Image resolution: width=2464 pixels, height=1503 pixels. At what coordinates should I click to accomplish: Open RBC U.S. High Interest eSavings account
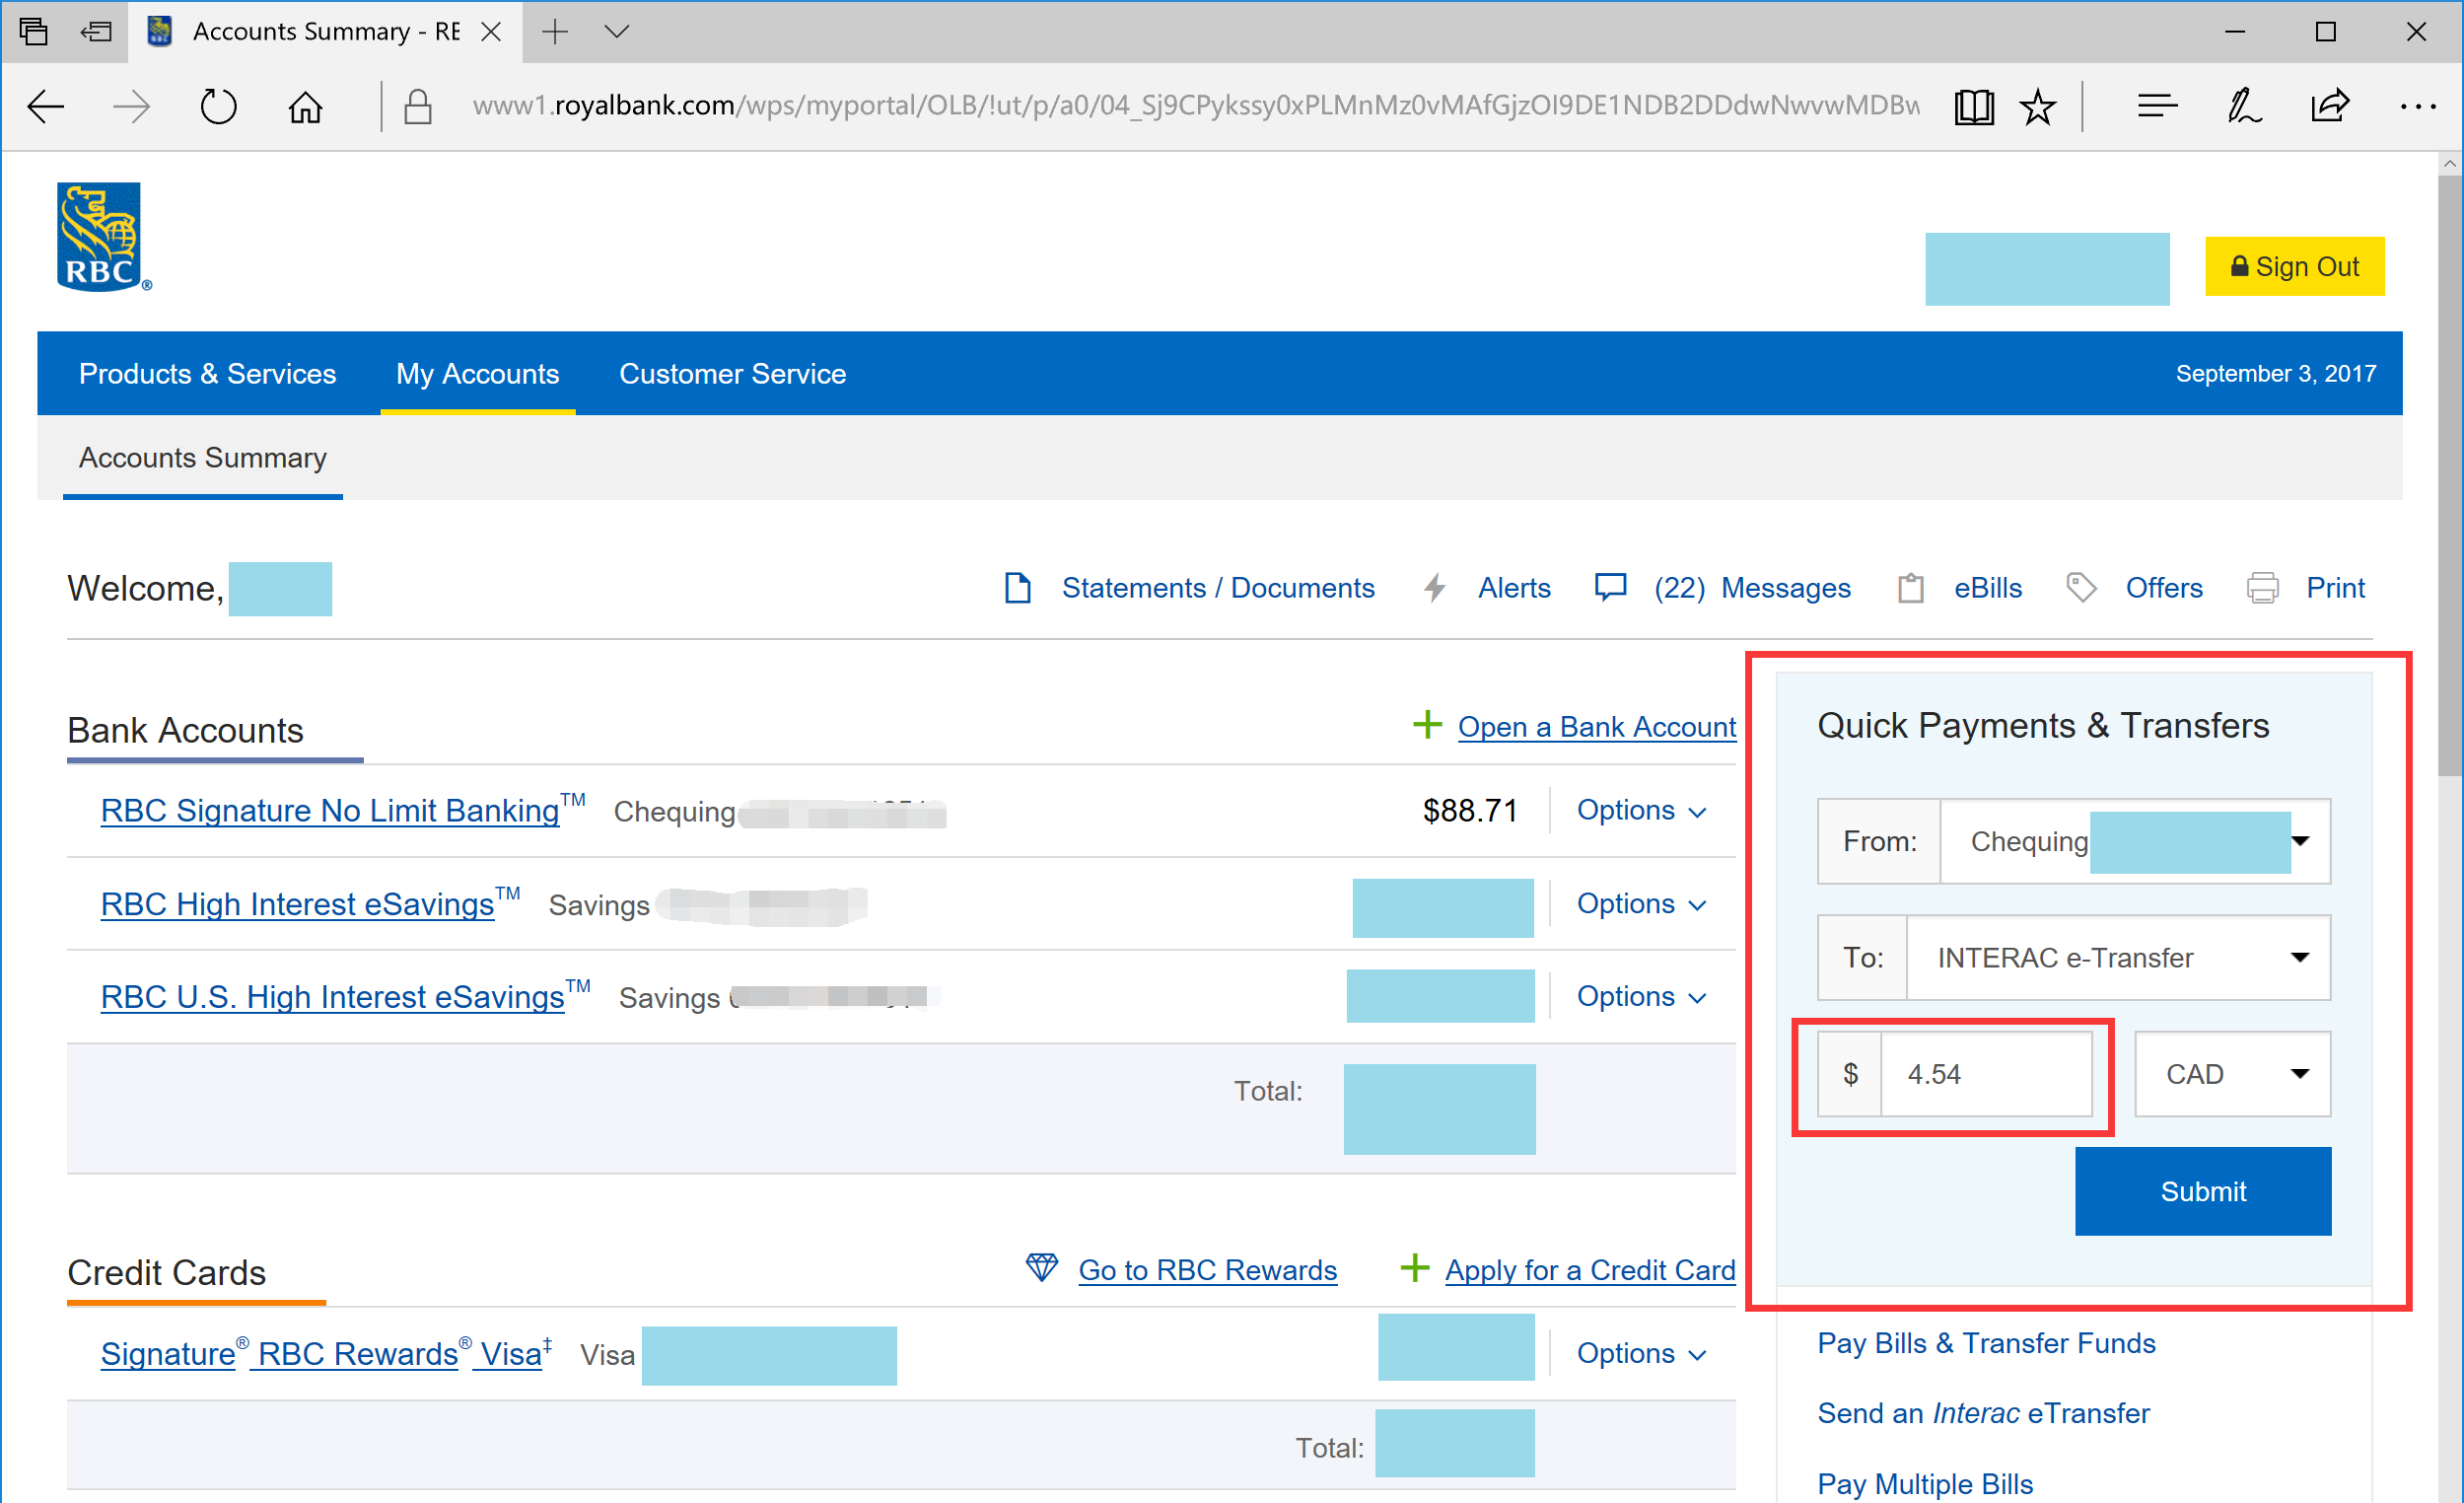tap(332, 997)
